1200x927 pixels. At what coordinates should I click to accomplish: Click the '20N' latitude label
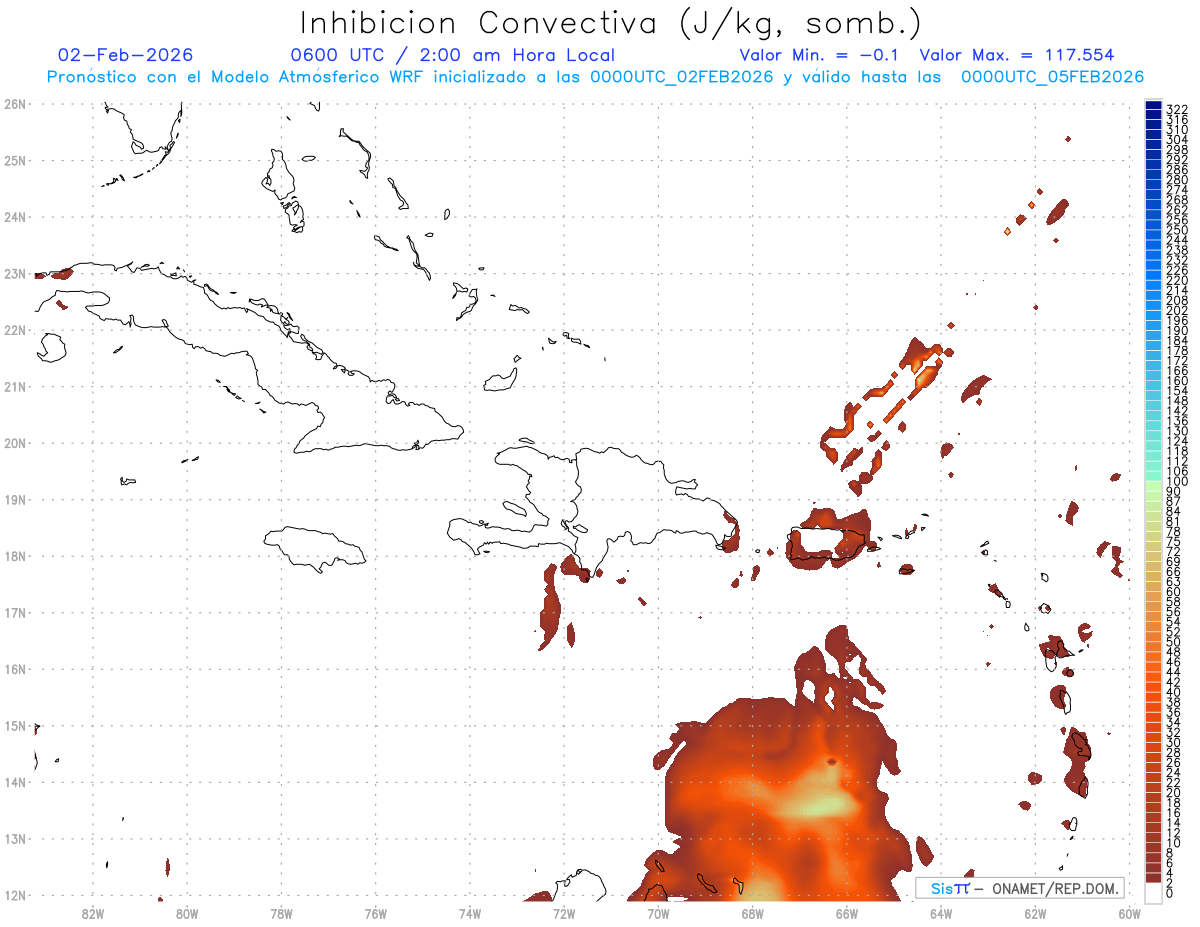click(14, 443)
